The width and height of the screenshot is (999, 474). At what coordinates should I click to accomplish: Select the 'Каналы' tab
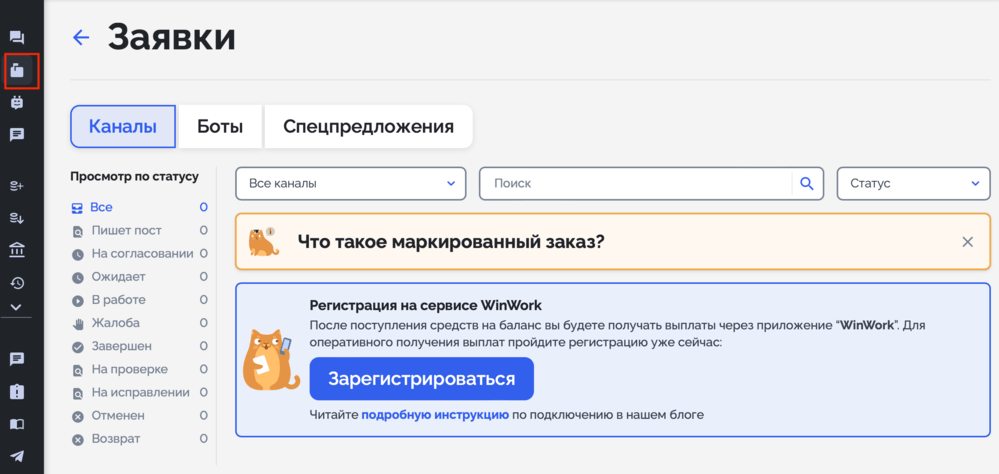point(122,126)
